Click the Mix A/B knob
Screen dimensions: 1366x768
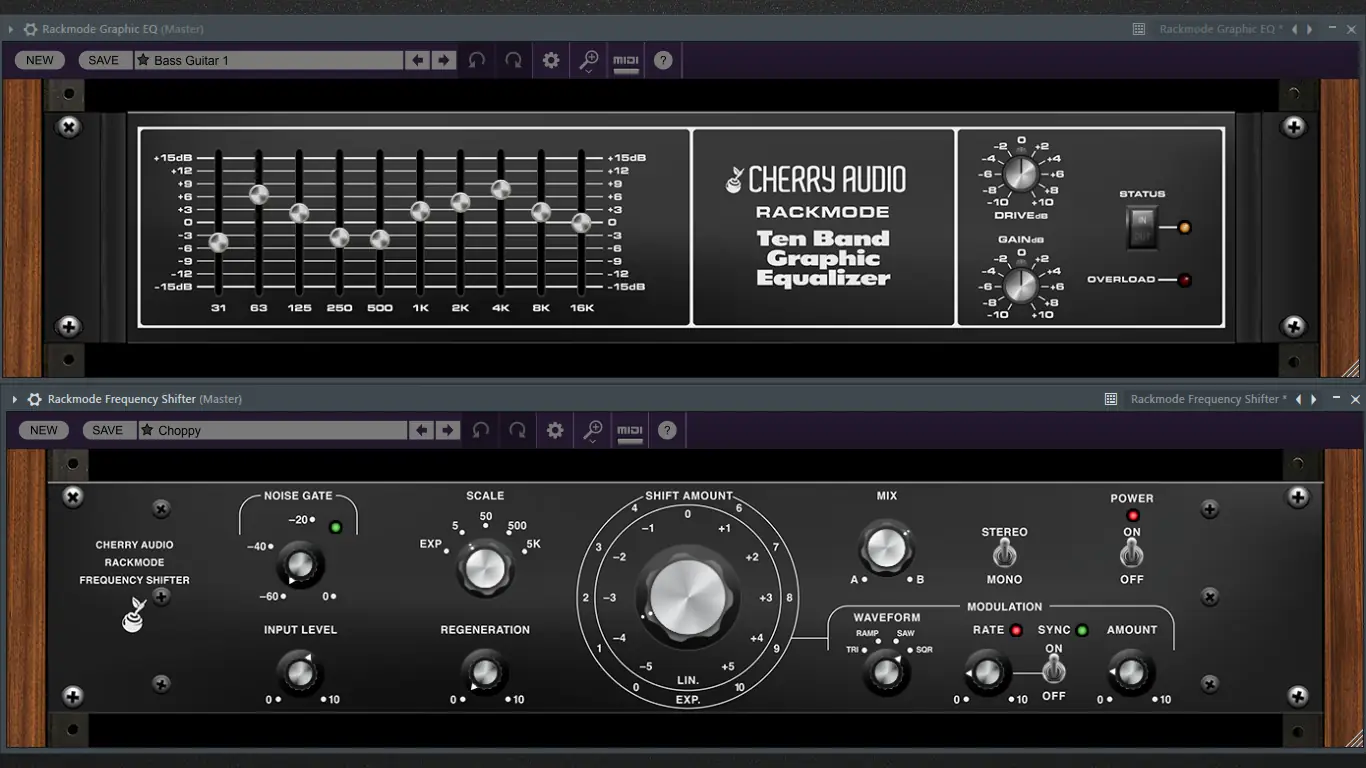point(885,547)
